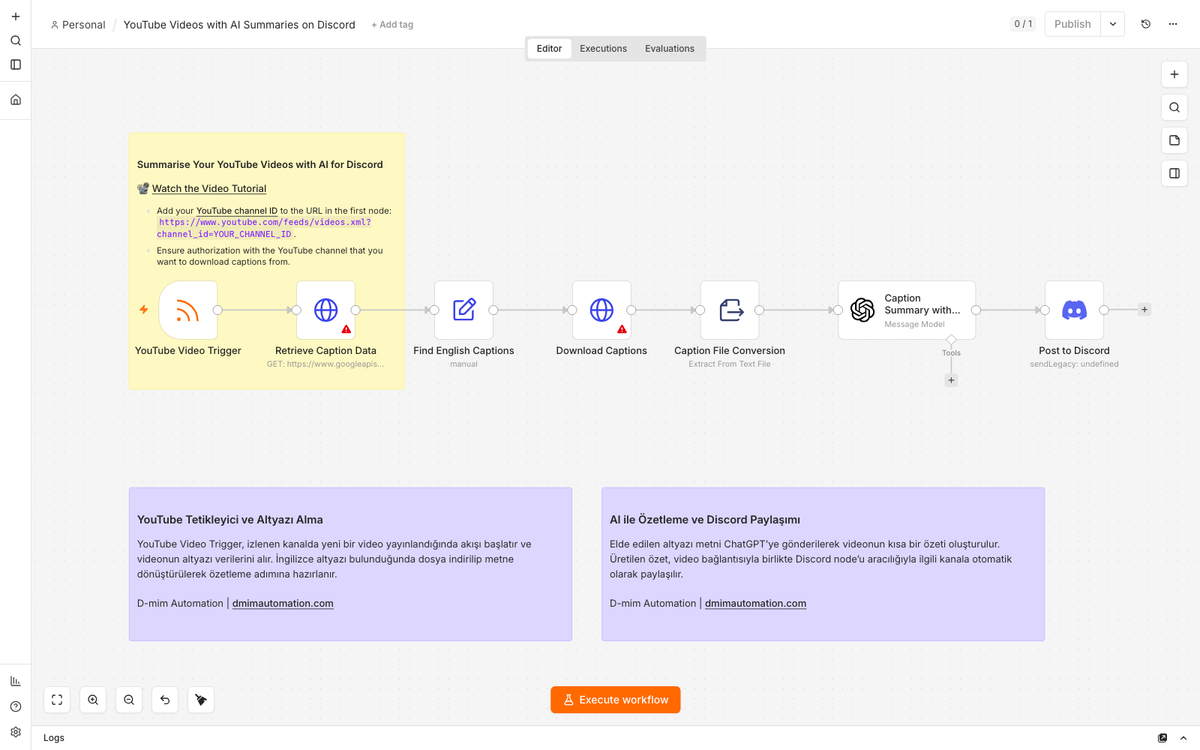Add sticky note icon on canvas right
1200x750 pixels.
coord(1174,140)
